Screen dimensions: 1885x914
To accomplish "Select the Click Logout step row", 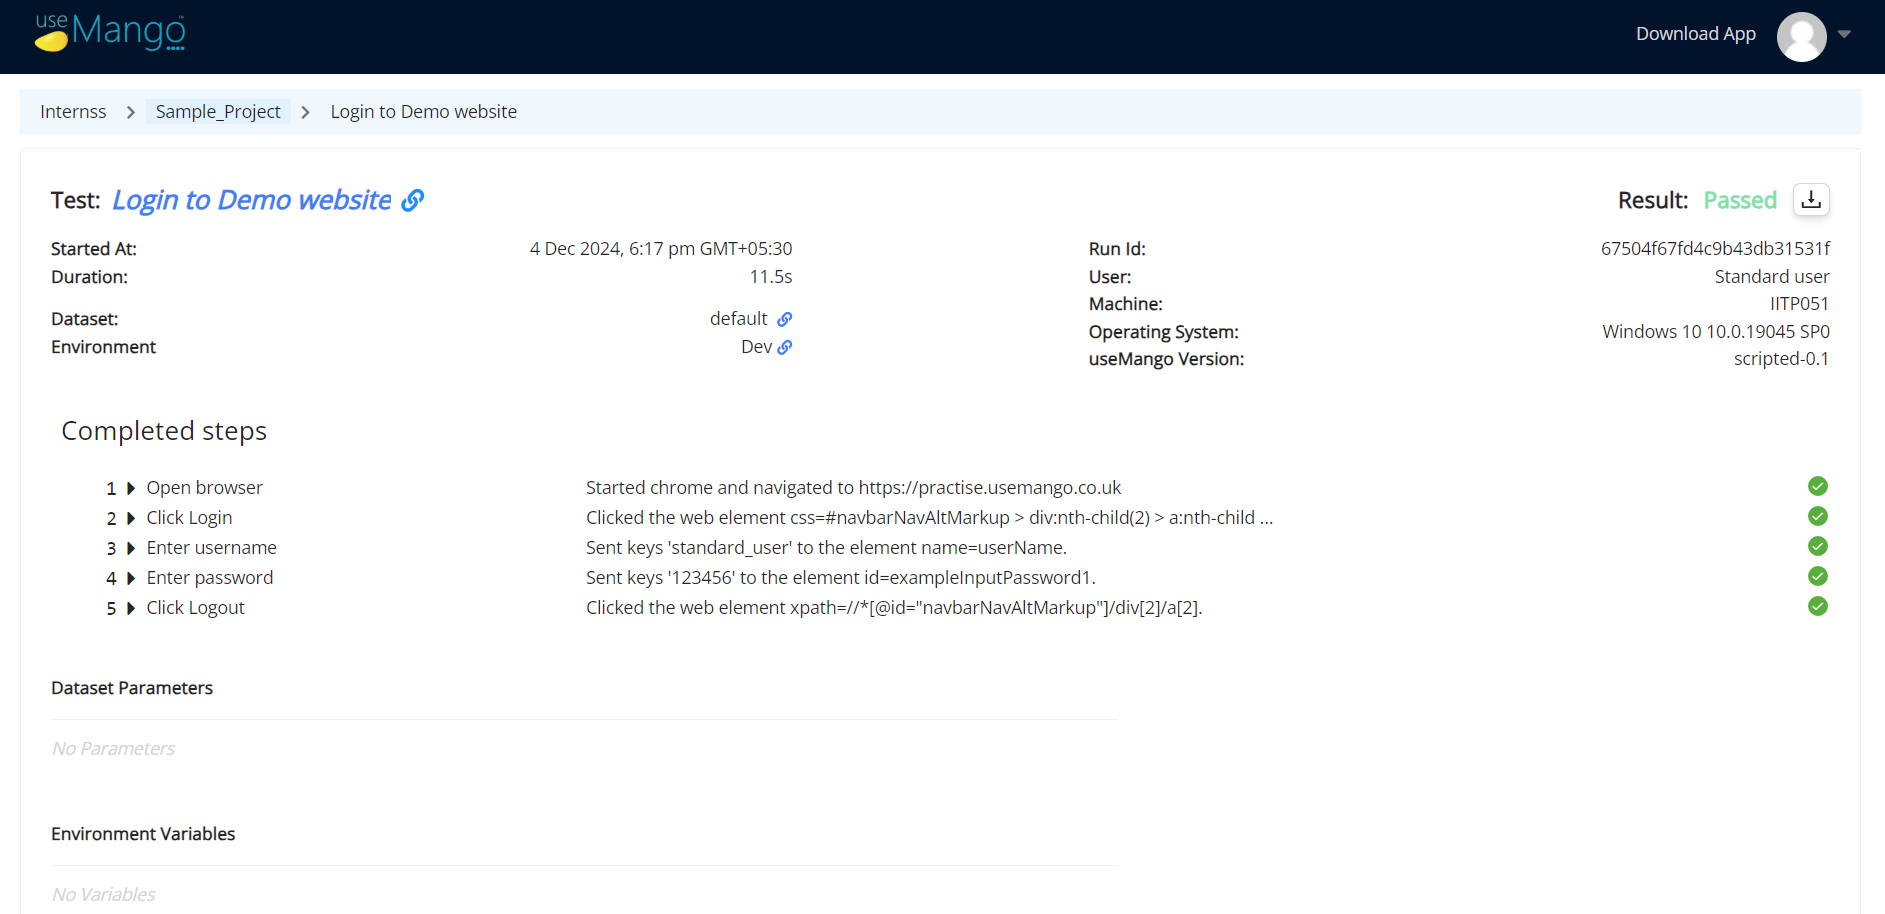I will tap(195, 608).
